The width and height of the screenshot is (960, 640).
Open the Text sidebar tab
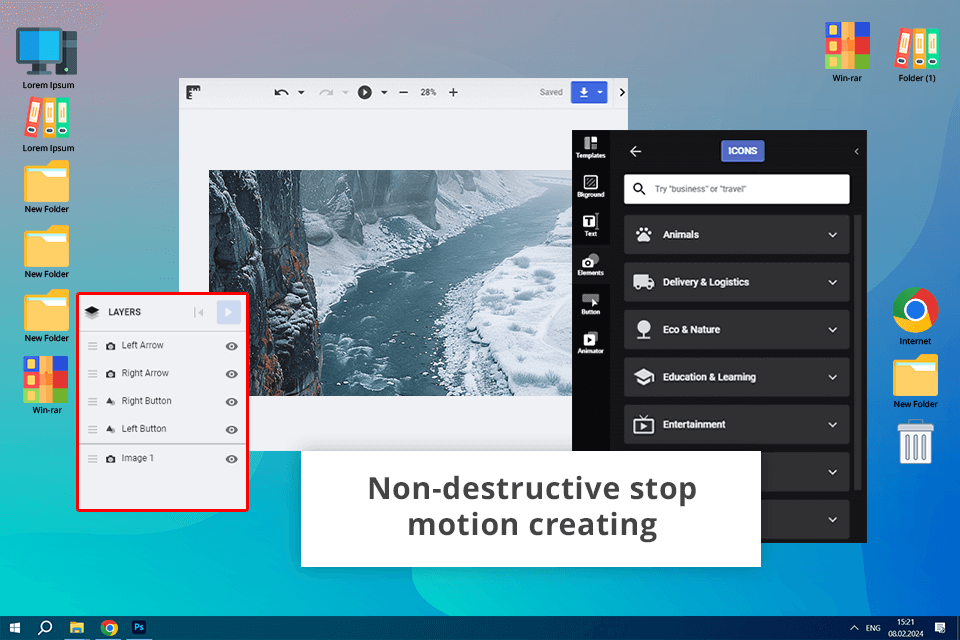pos(591,225)
